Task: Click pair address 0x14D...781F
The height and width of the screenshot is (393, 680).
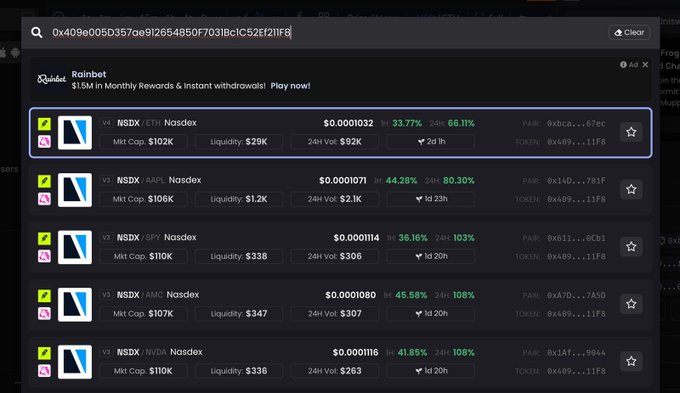Action: click(x=576, y=181)
